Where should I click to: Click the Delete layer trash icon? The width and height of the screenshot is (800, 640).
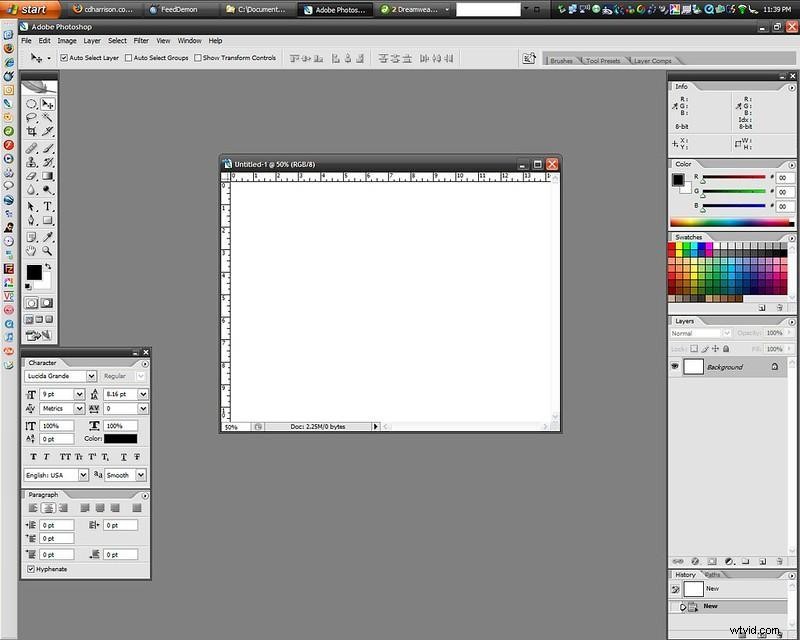coord(780,562)
